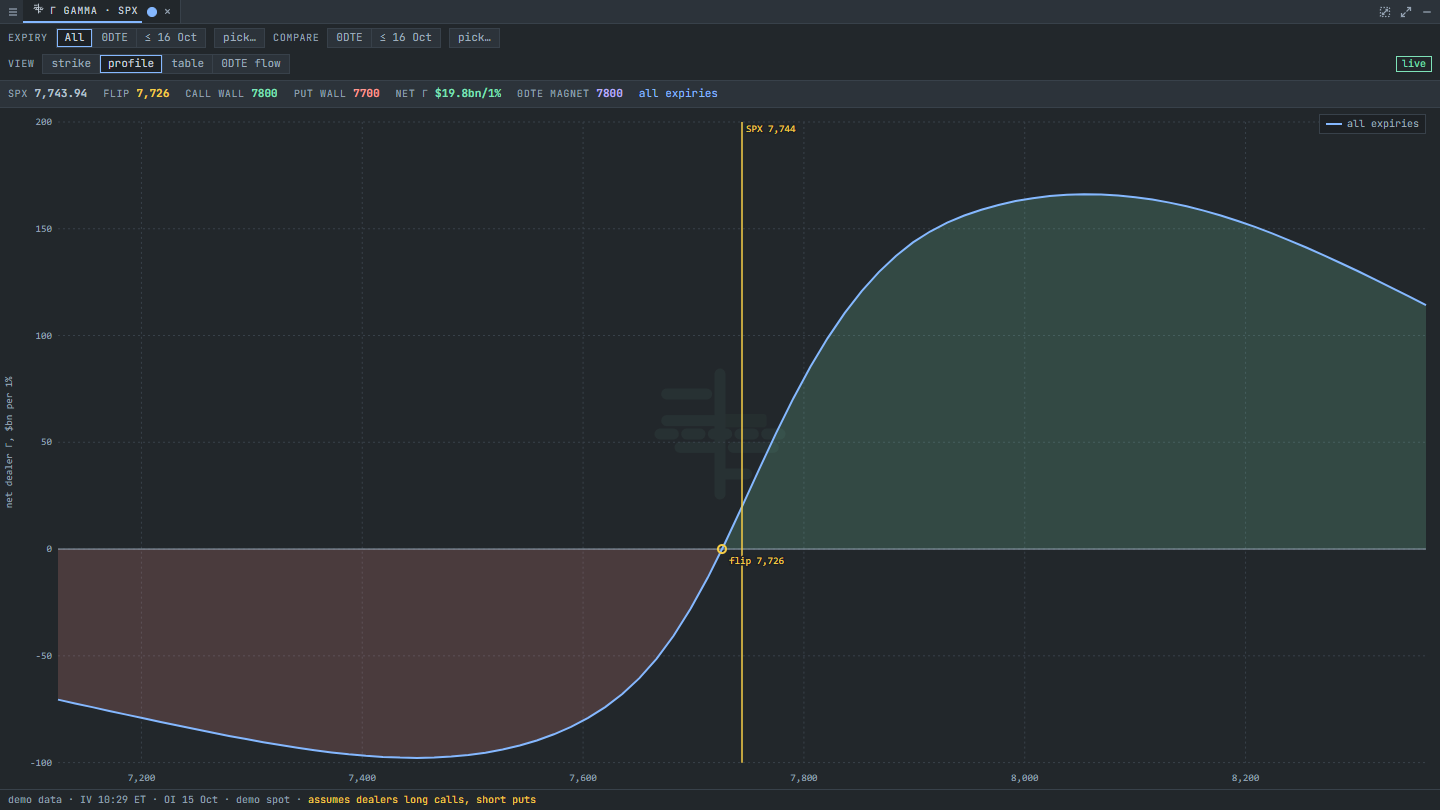Image resolution: width=1440 pixels, height=810 pixels.
Task: Toggle the live status badge
Action: (x=1414, y=64)
